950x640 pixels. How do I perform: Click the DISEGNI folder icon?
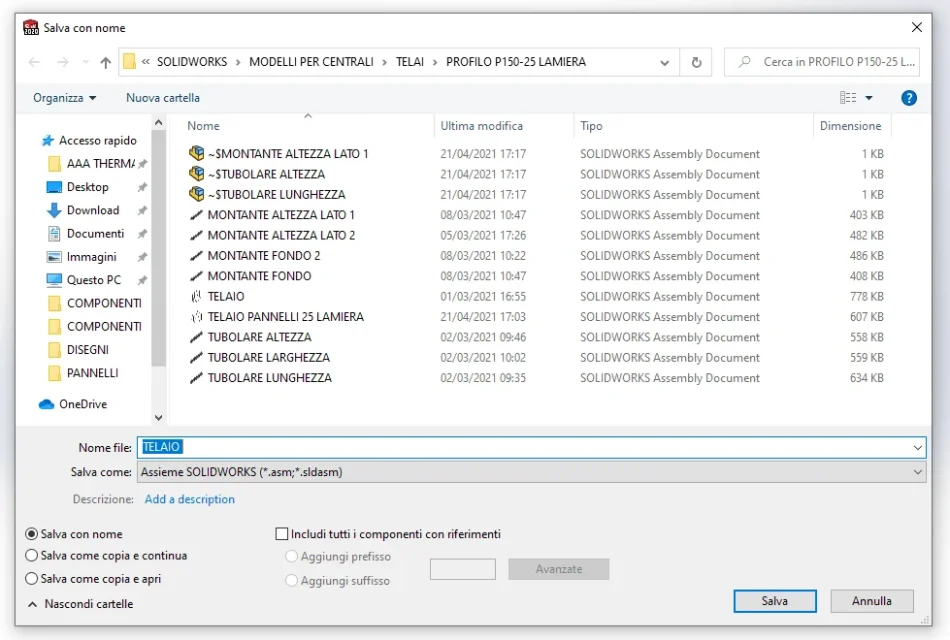click(x=54, y=350)
